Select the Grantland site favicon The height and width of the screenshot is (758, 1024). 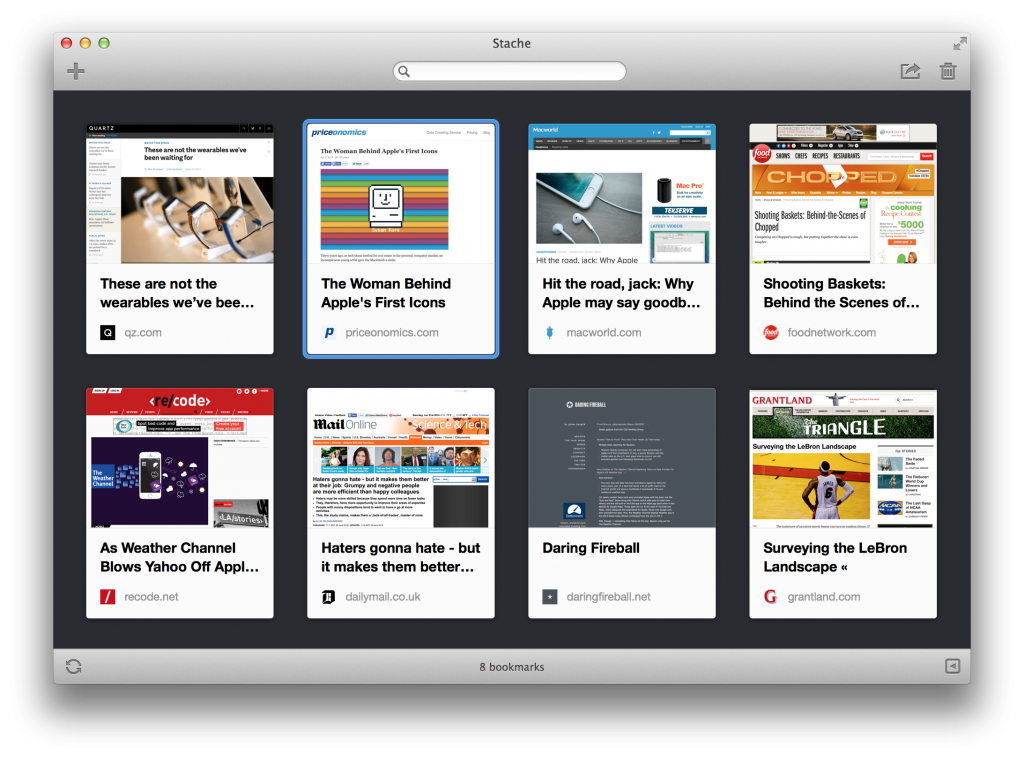click(769, 597)
